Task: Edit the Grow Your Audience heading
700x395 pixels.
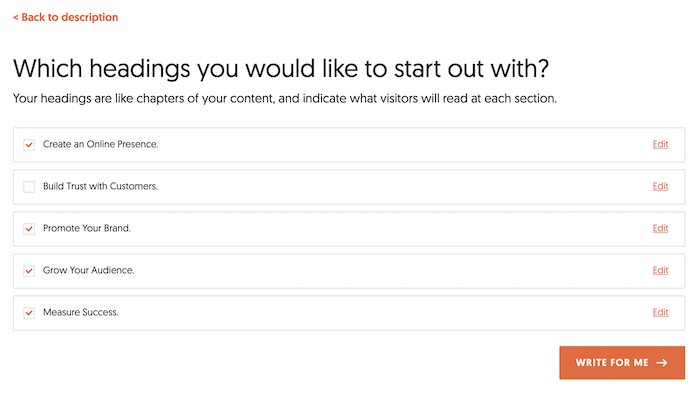Action: click(660, 270)
